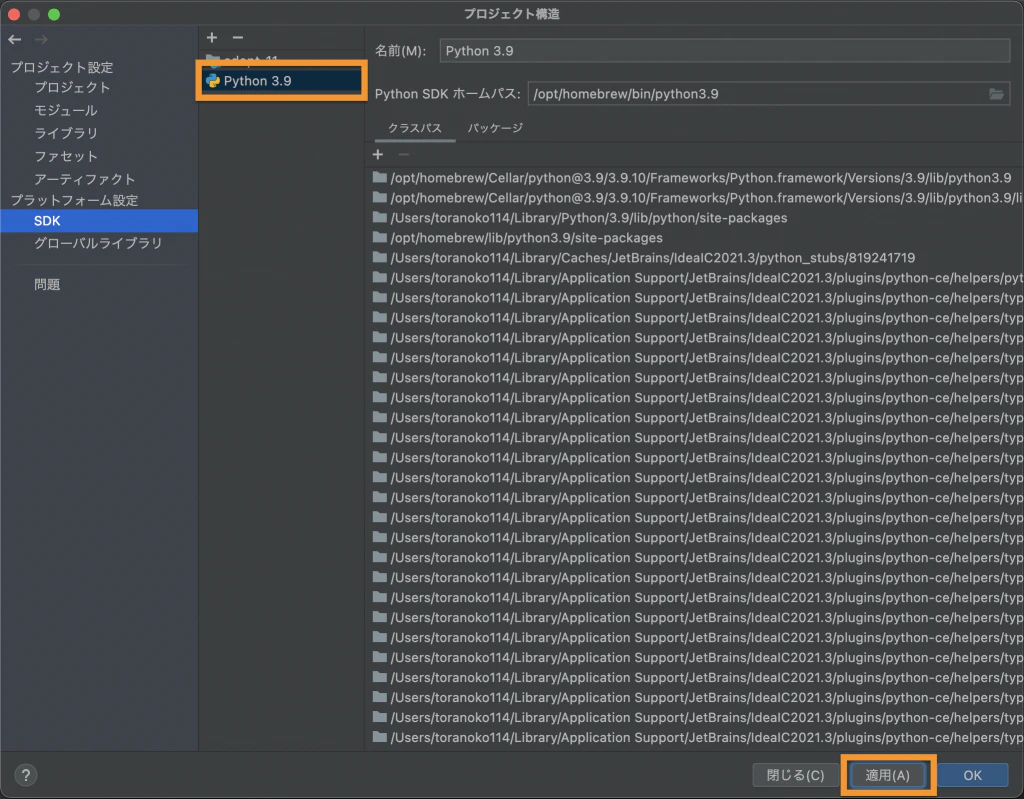Add a new SDK with plus icon
This screenshot has width=1024, height=799.
point(212,37)
